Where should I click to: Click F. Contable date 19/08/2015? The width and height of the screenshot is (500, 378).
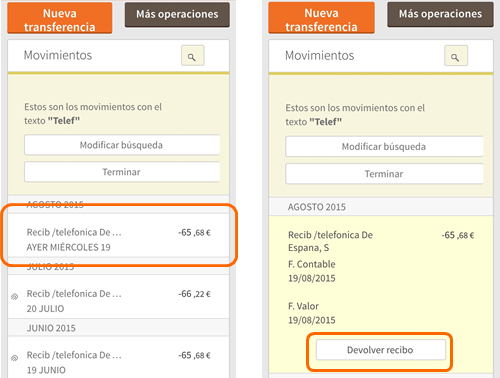312,278
